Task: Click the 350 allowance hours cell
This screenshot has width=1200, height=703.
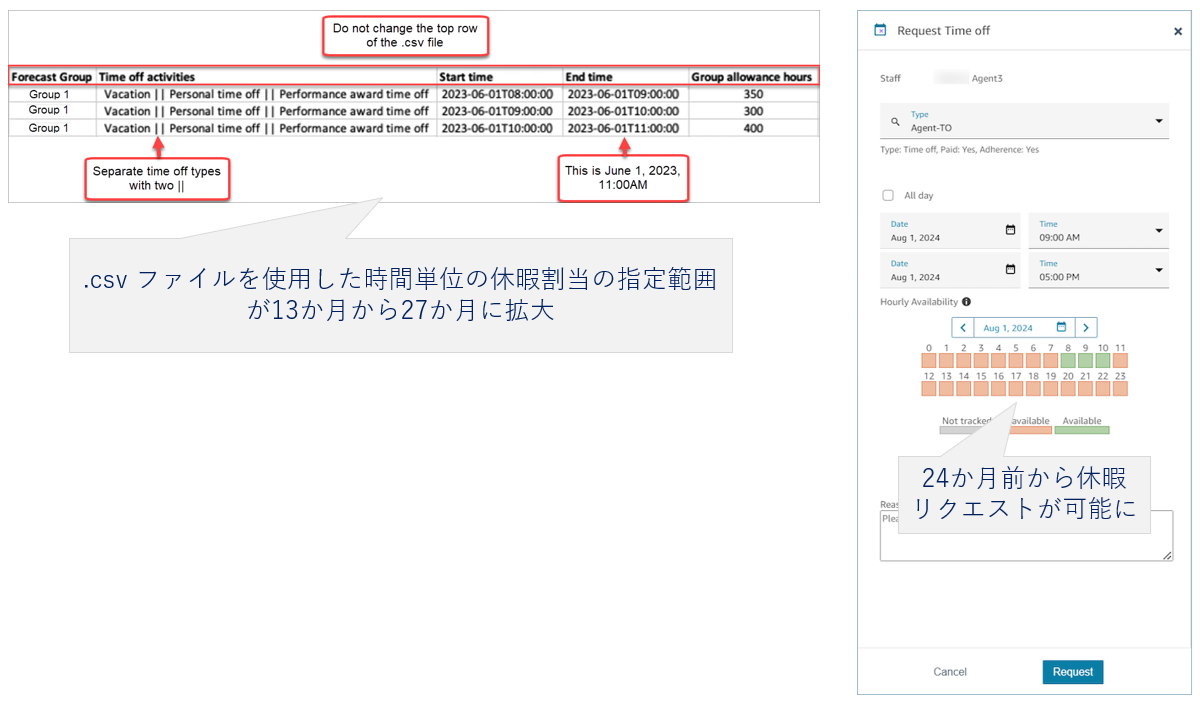Action: point(753,94)
